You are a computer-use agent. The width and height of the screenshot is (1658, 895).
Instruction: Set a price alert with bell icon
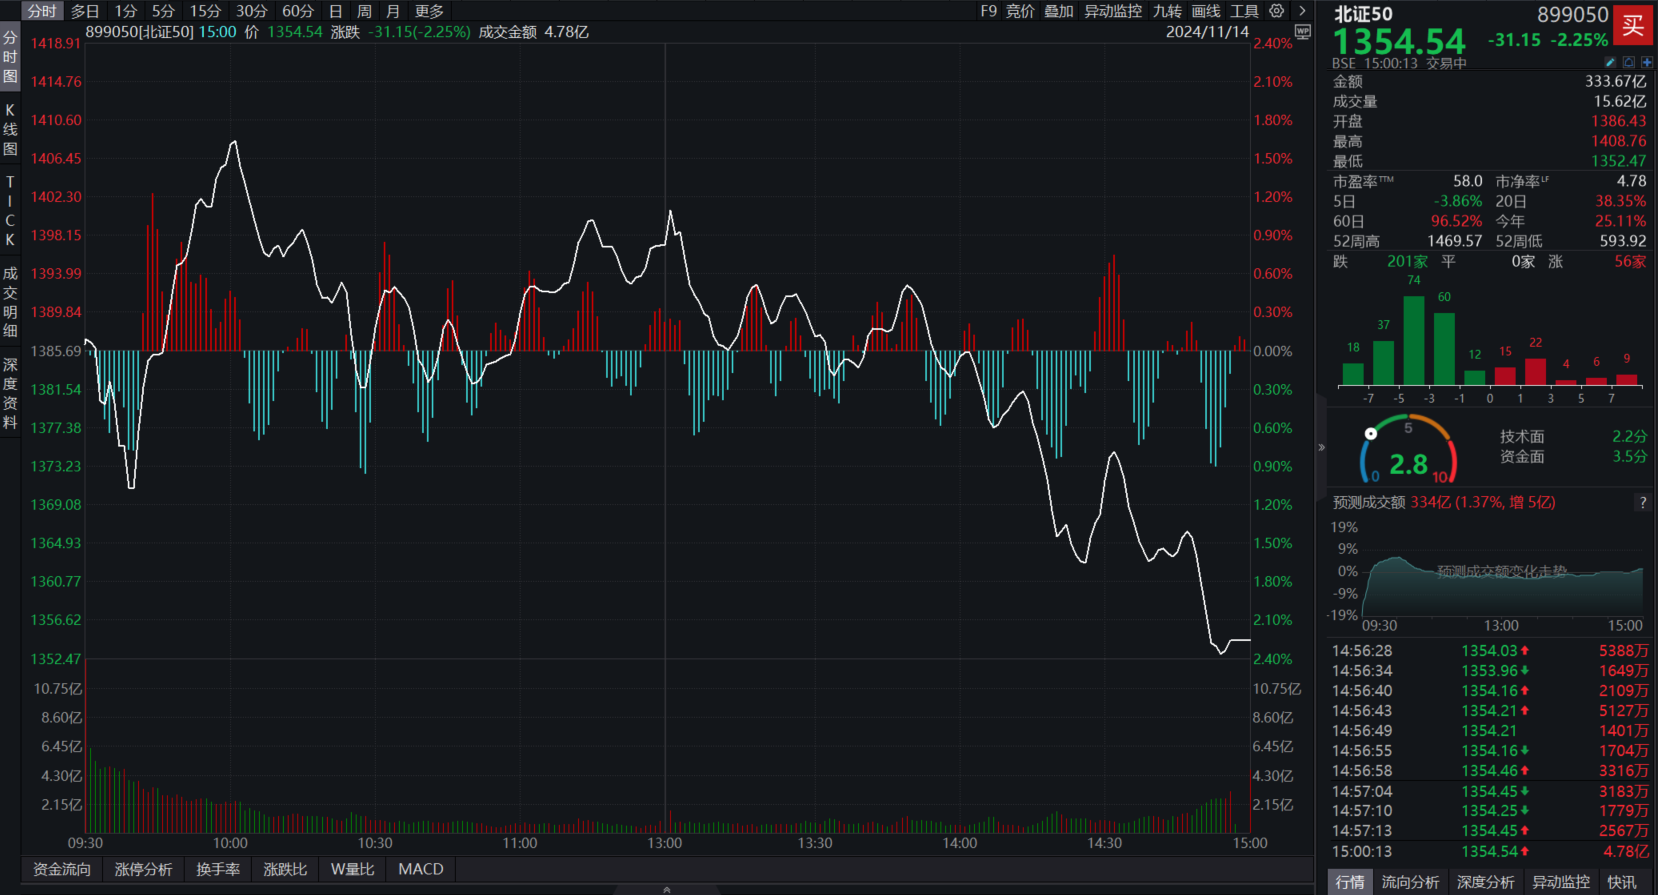1628,62
